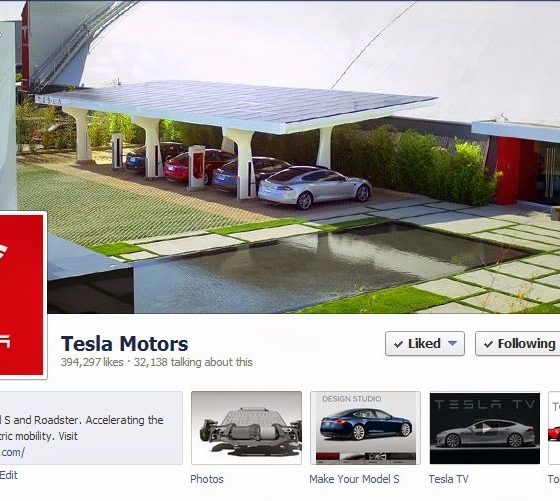Click the talking about this count
The width and height of the screenshot is (560, 501).
click(x=193, y=362)
